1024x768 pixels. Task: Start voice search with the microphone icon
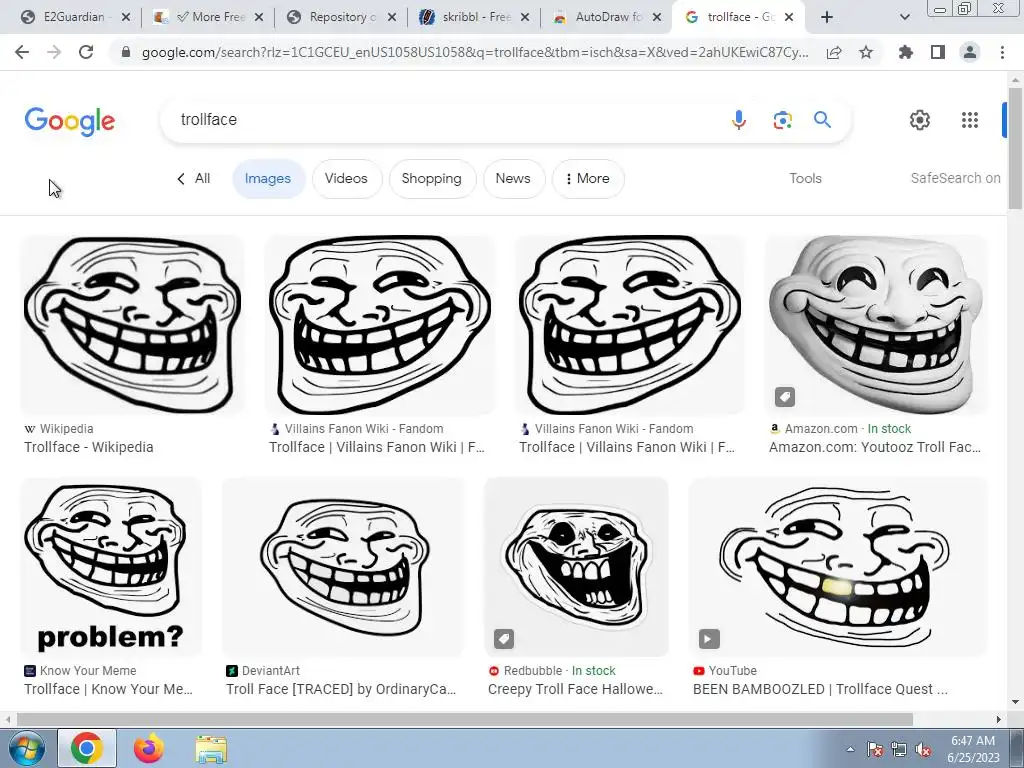pos(739,120)
